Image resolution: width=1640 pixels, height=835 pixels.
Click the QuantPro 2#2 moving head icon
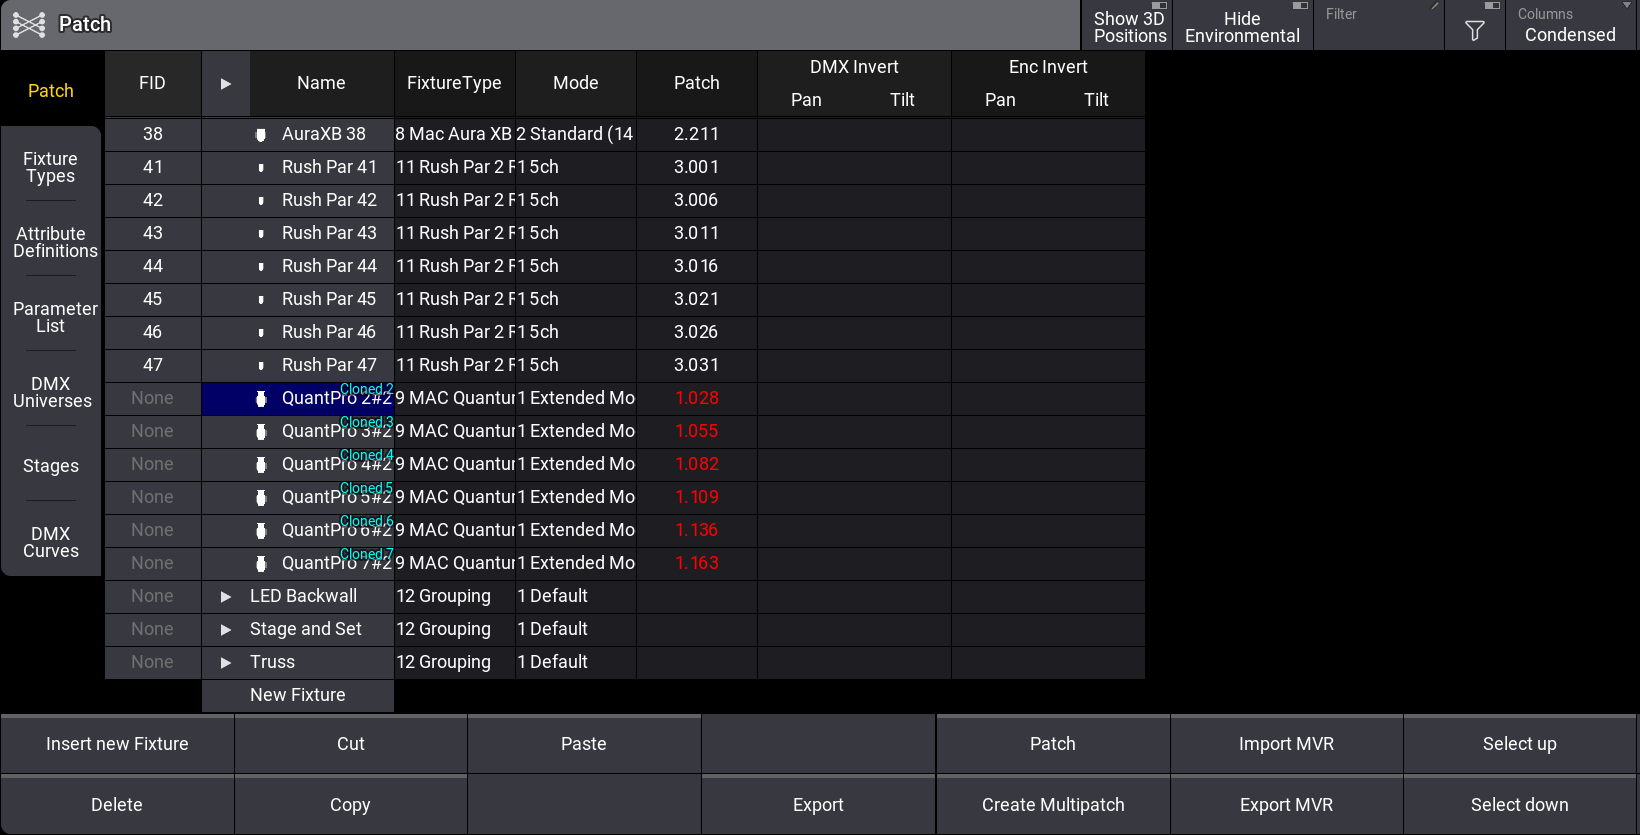[261, 399]
